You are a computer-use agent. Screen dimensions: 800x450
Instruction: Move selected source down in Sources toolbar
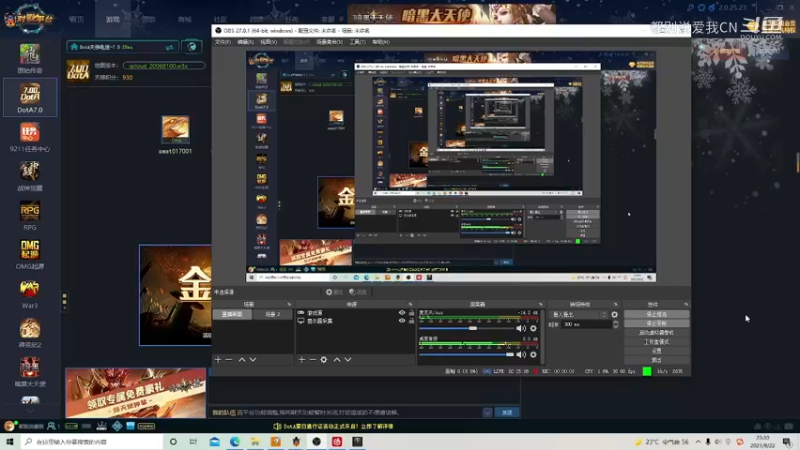(x=347, y=360)
